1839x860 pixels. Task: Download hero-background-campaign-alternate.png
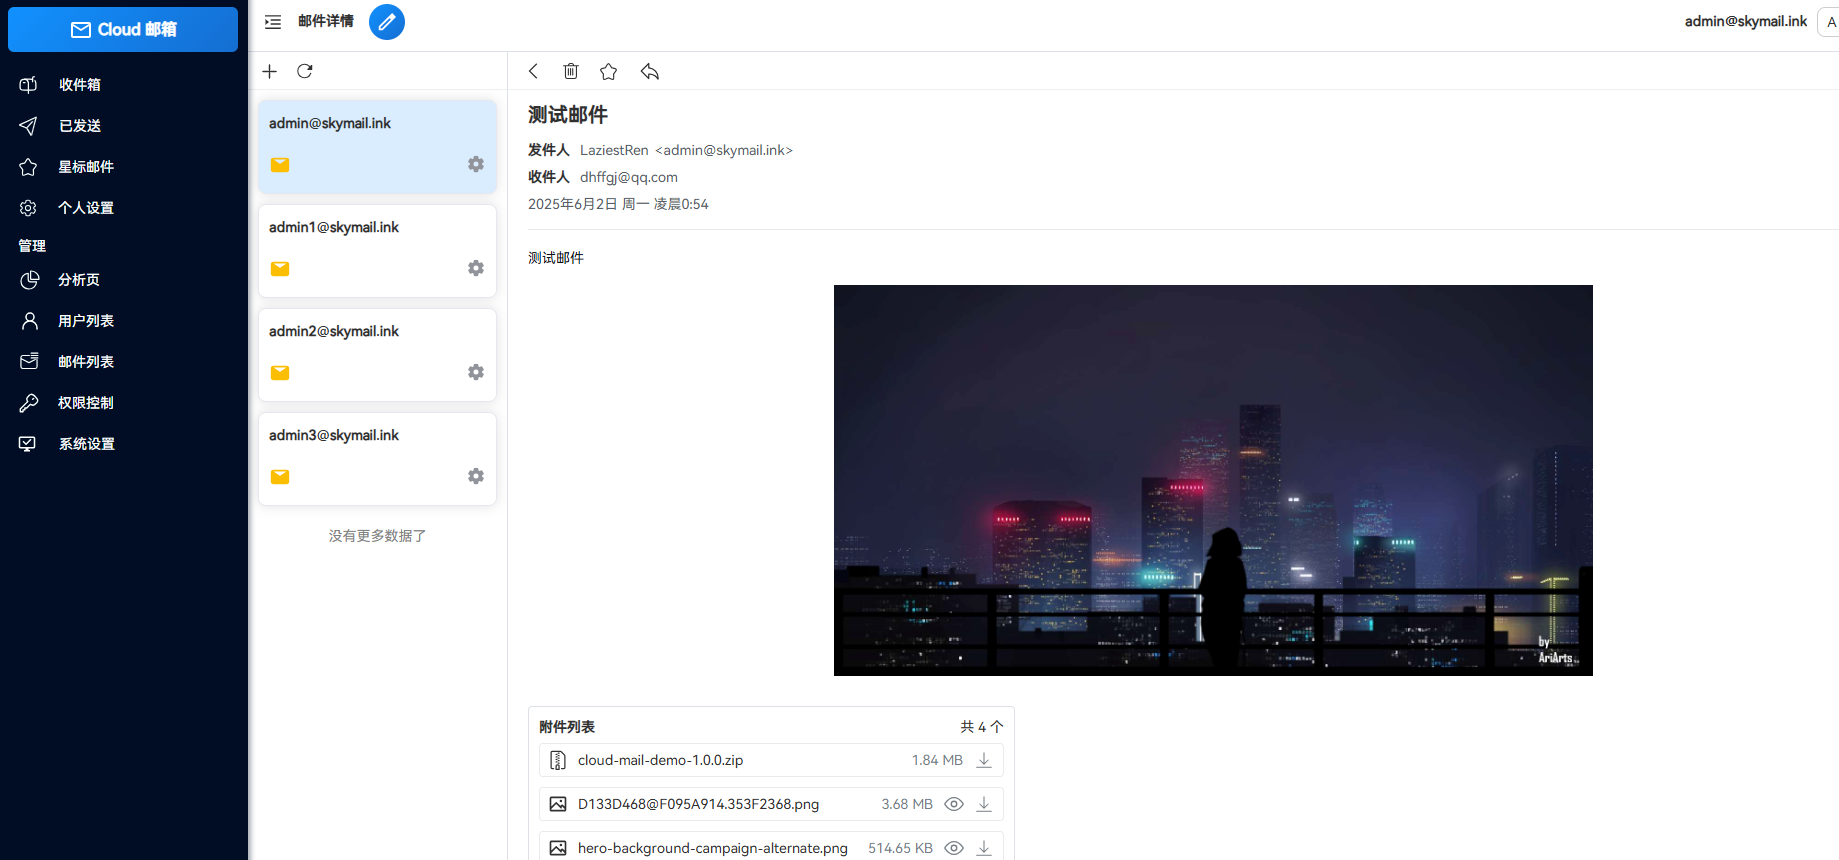pos(984,848)
